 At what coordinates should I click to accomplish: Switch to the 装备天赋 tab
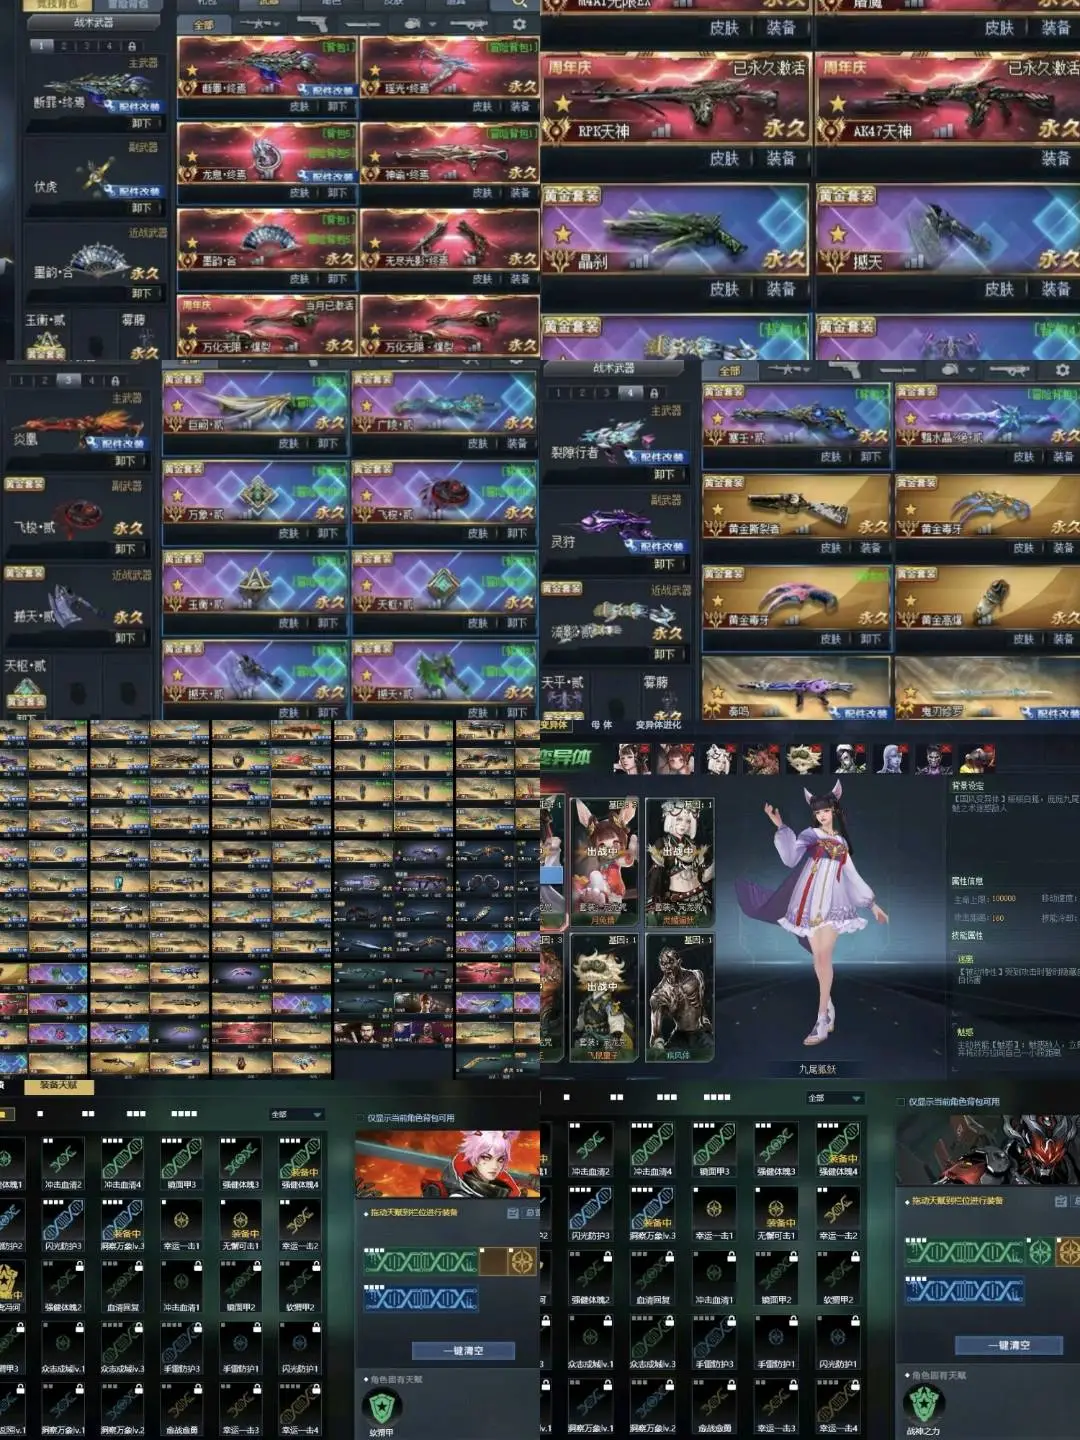tap(58, 1085)
